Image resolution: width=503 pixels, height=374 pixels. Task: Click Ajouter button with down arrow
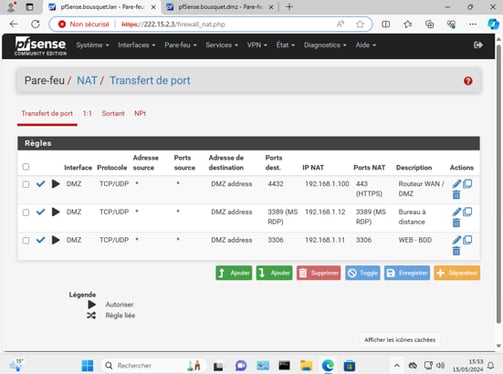[274, 273]
